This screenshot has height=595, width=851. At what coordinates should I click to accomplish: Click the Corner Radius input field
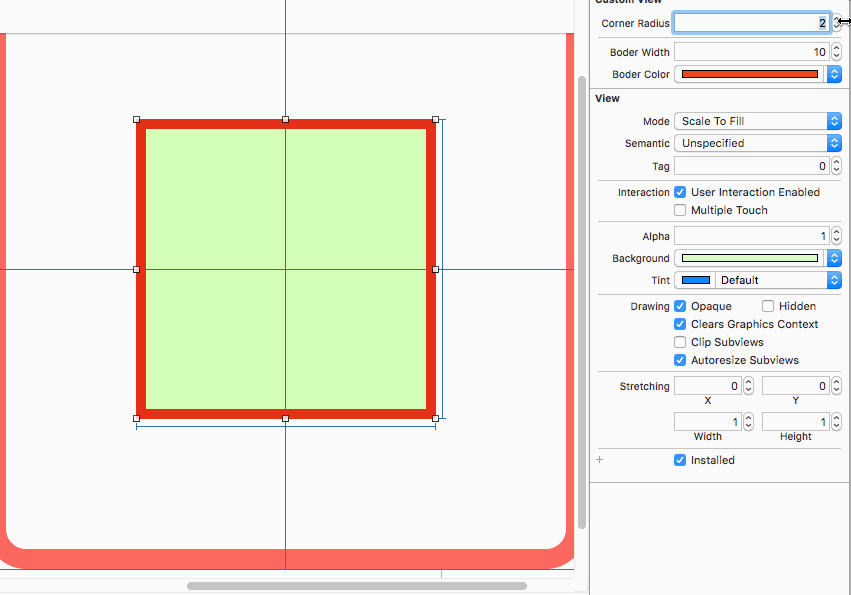(752, 23)
